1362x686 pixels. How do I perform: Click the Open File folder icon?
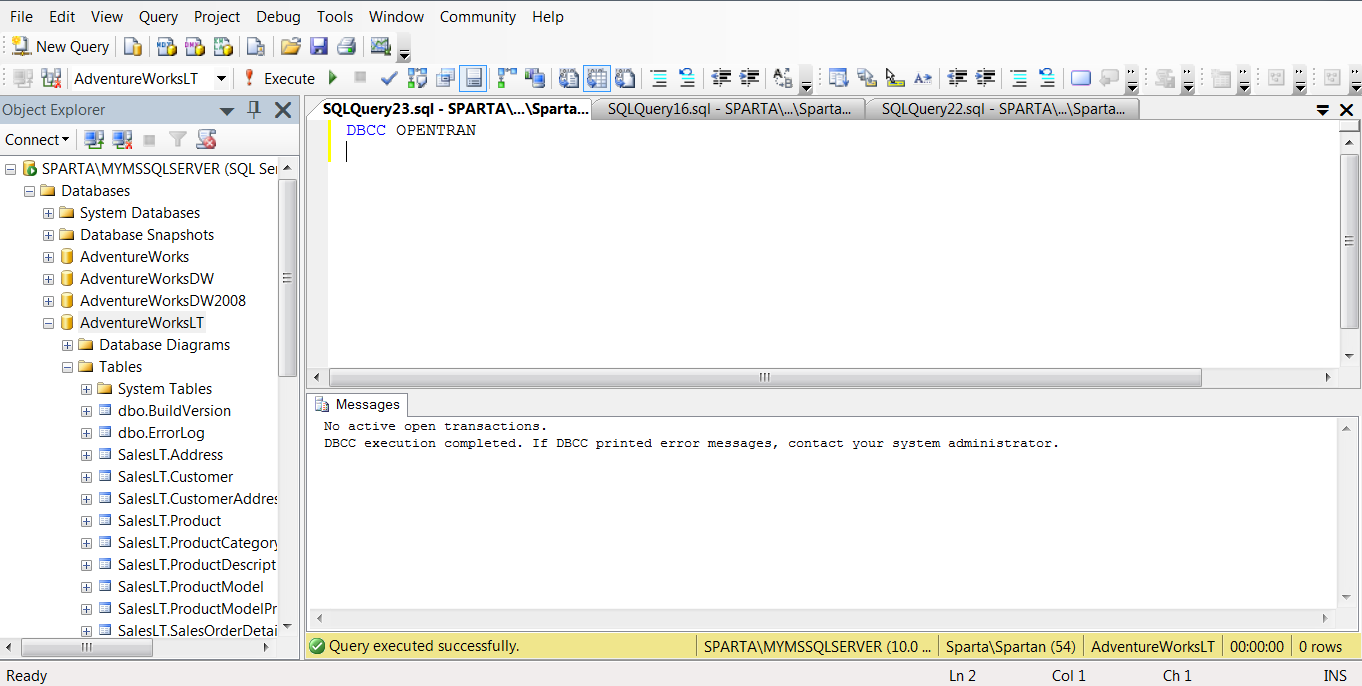coord(290,46)
